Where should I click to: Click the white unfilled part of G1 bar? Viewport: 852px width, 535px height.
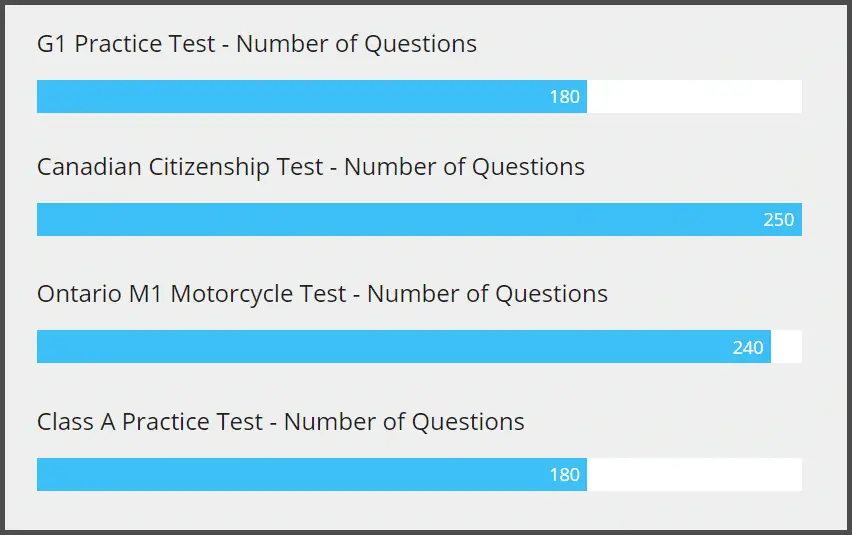pos(694,97)
